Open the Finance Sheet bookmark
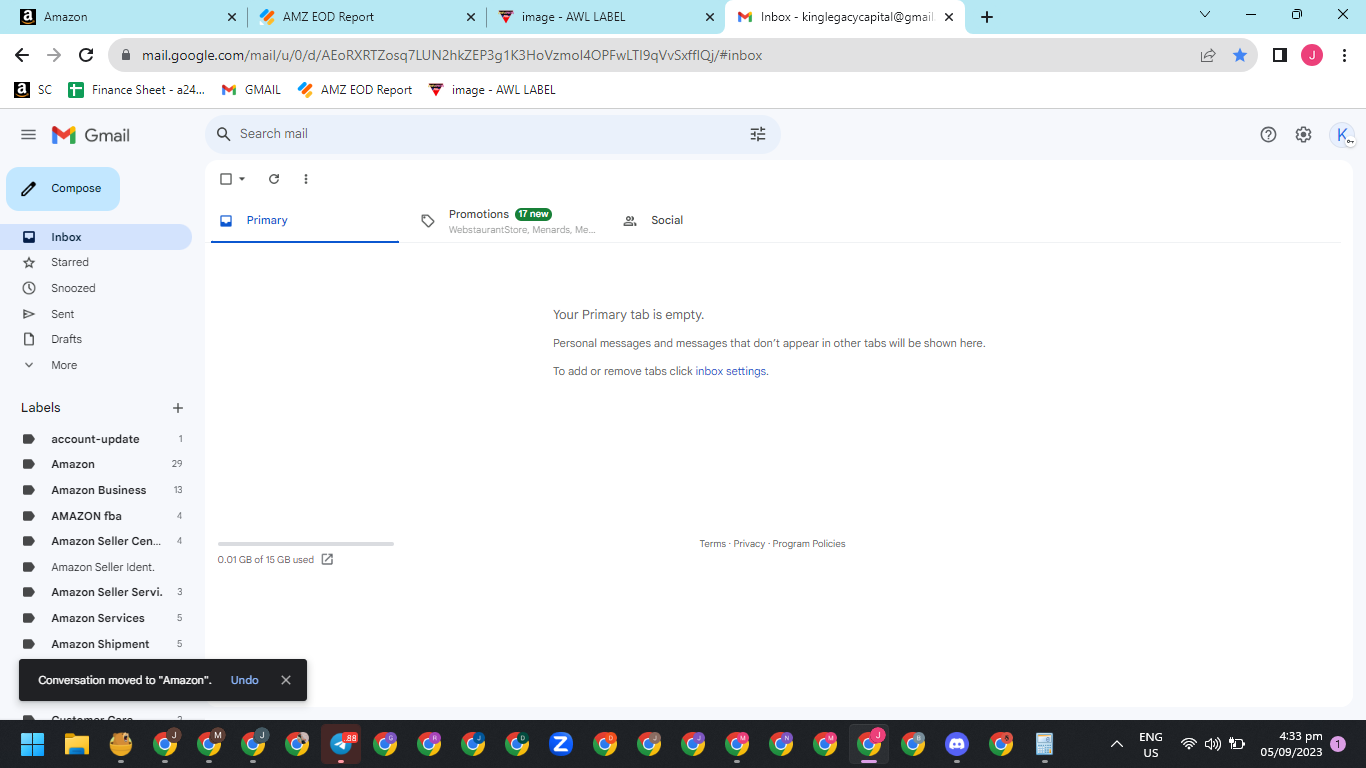The width and height of the screenshot is (1366, 768). (x=136, y=90)
